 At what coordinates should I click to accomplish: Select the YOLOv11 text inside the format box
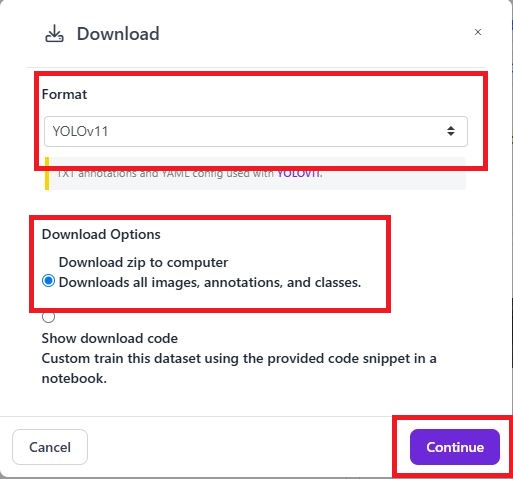pos(80,131)
